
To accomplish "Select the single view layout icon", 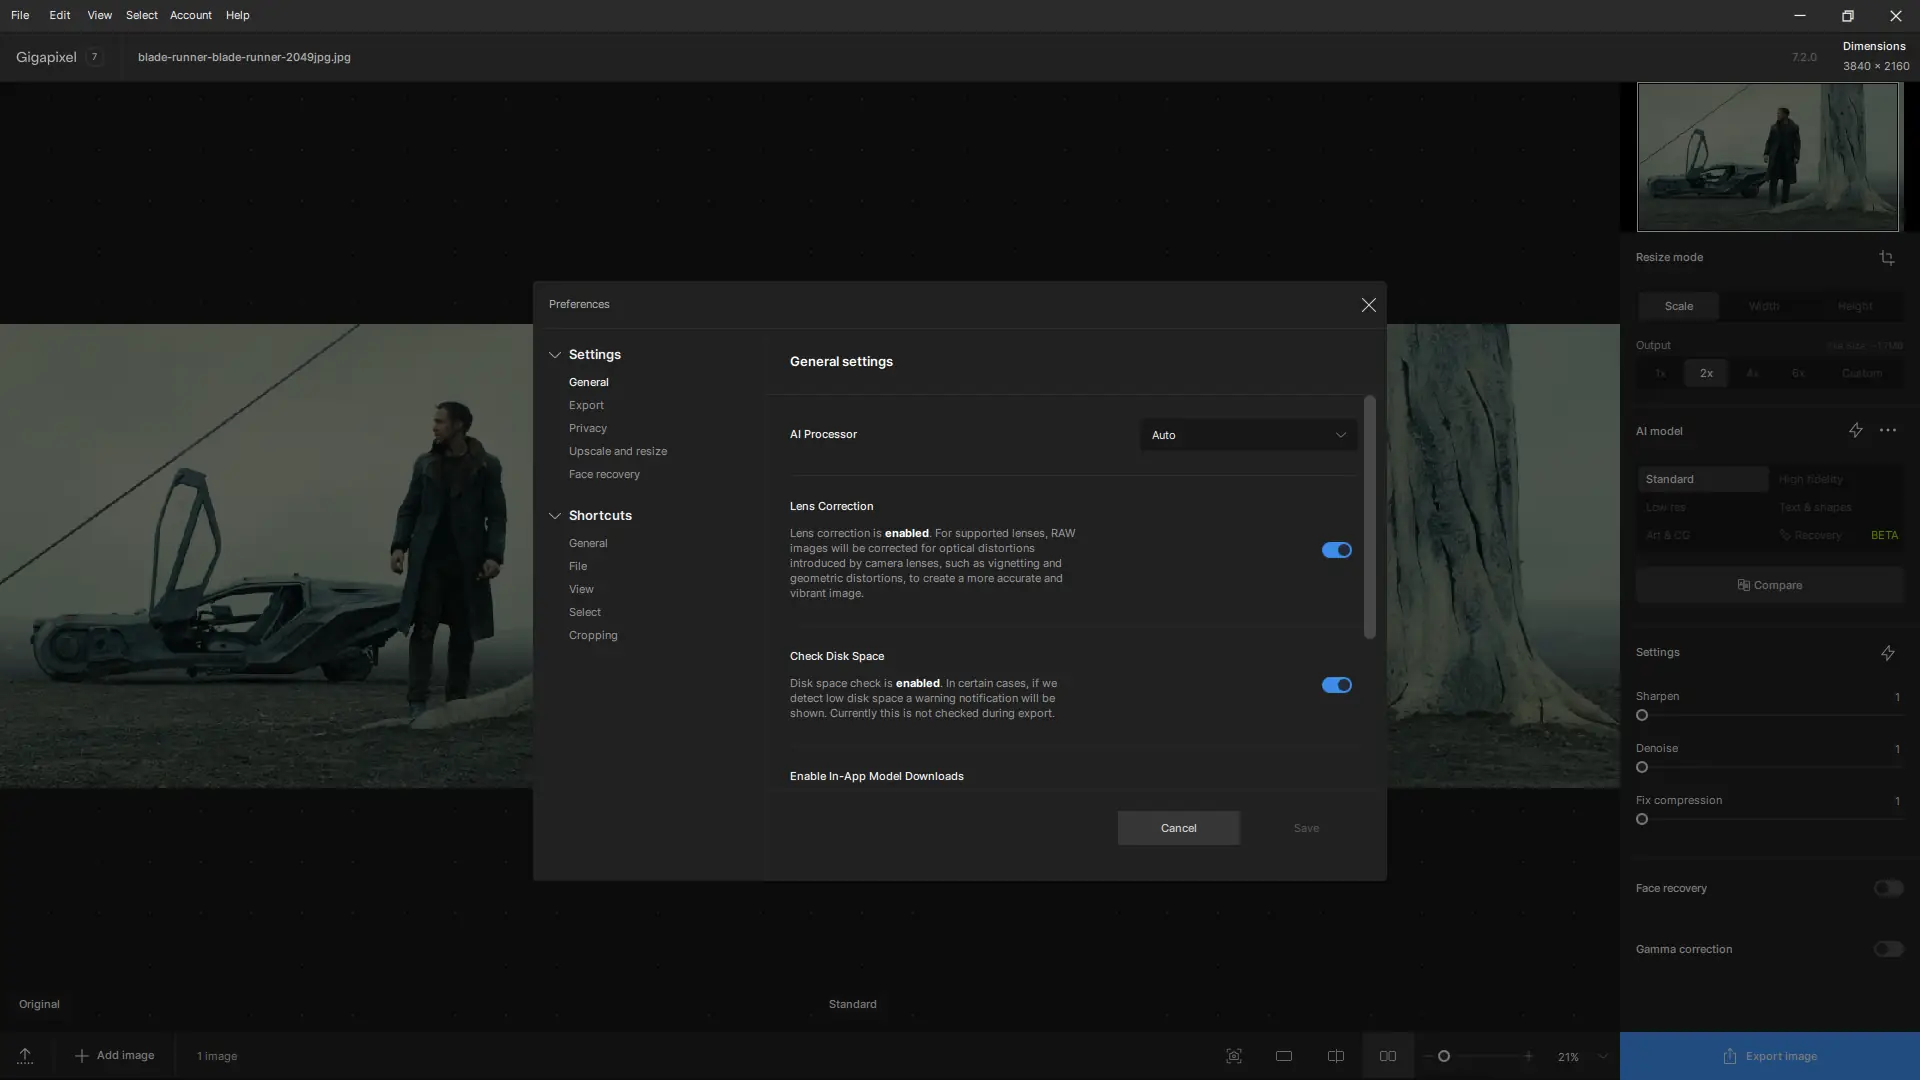I will (x=1284, y=1056).
